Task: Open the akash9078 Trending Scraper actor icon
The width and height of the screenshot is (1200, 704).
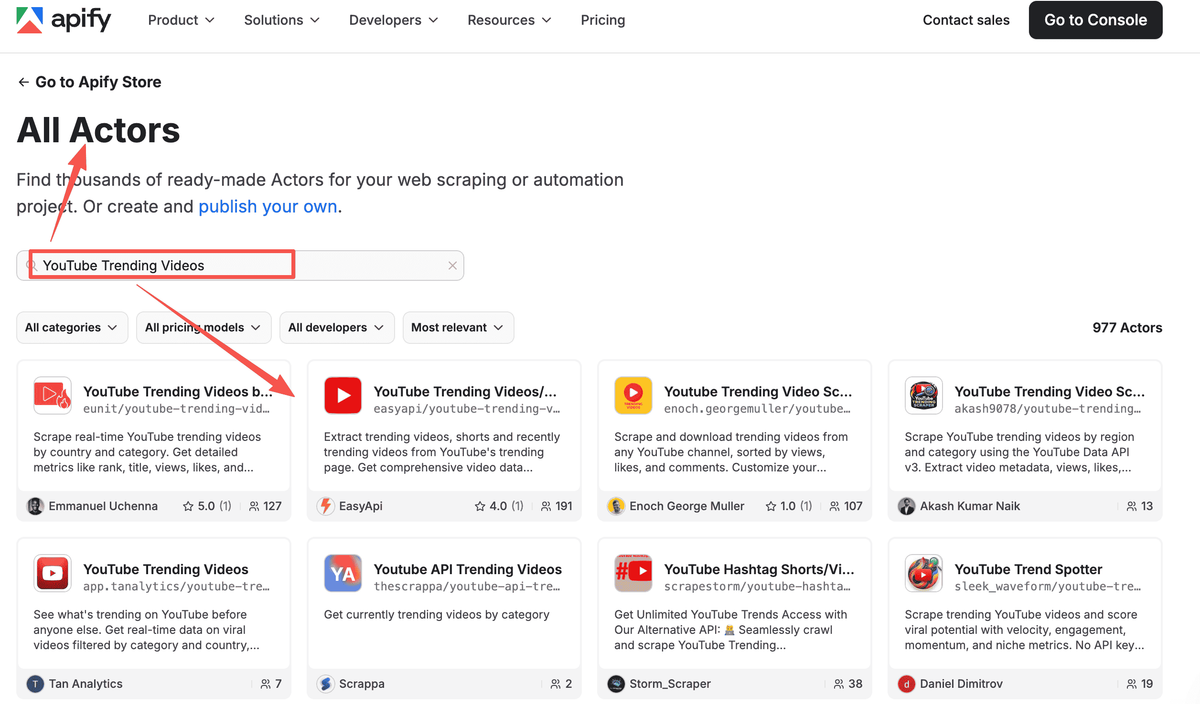Action: pyautogui.click(x=924, y=396)
